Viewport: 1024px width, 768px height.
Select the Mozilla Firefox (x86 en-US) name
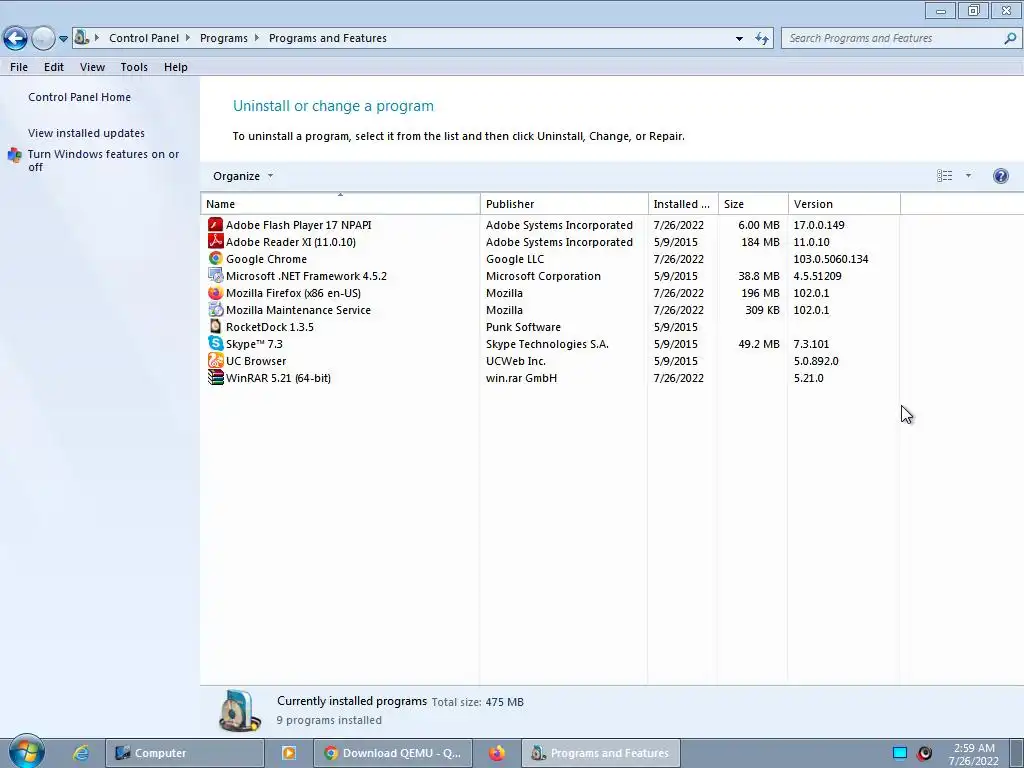[x=293, y=293]
